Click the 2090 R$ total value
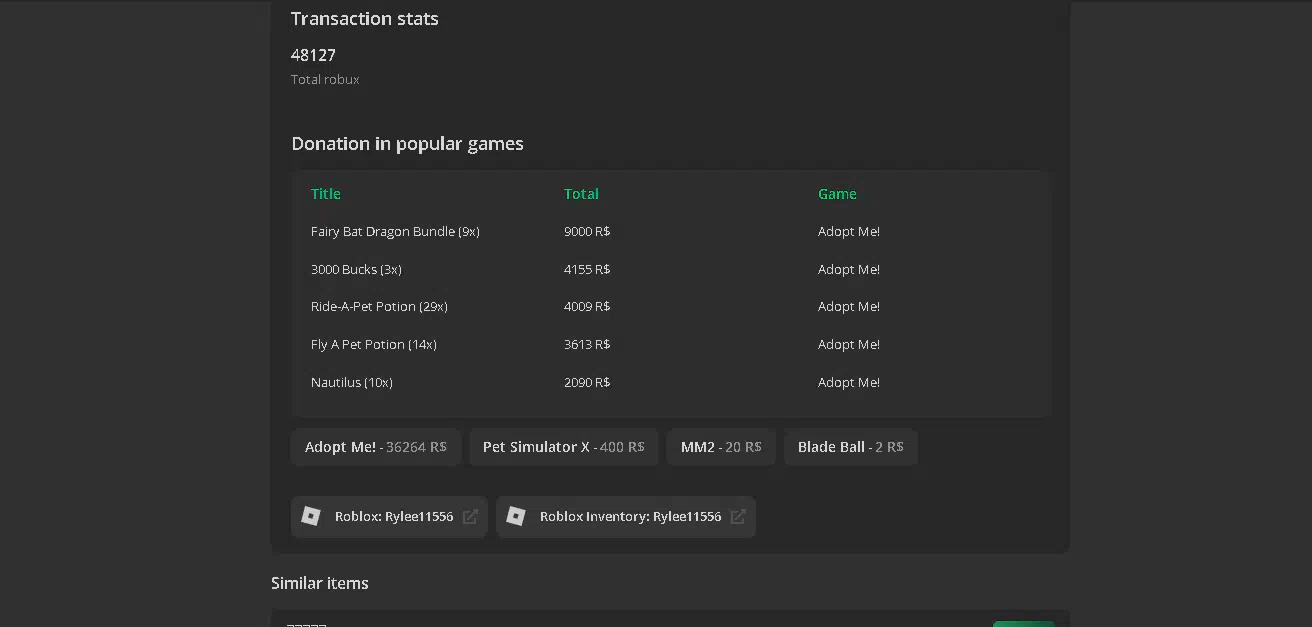 587,383
